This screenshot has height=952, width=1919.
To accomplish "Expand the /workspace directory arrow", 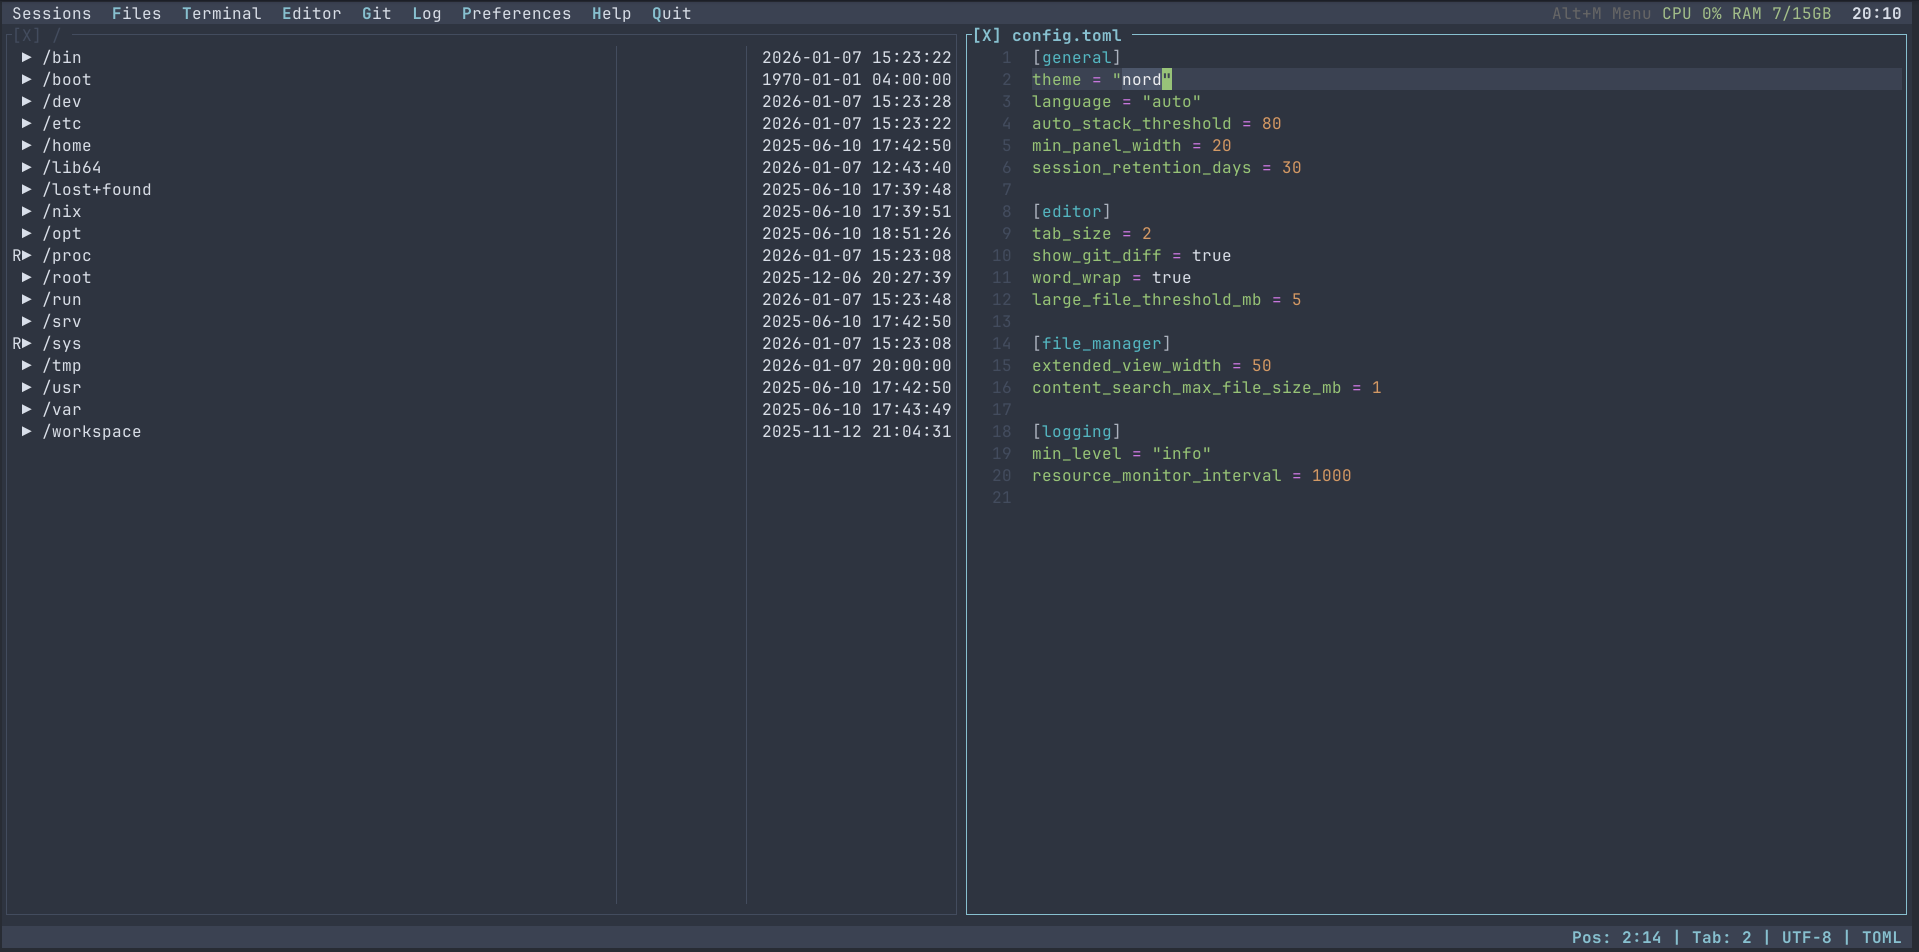I will pyautogui.click(x=27, y=432).
